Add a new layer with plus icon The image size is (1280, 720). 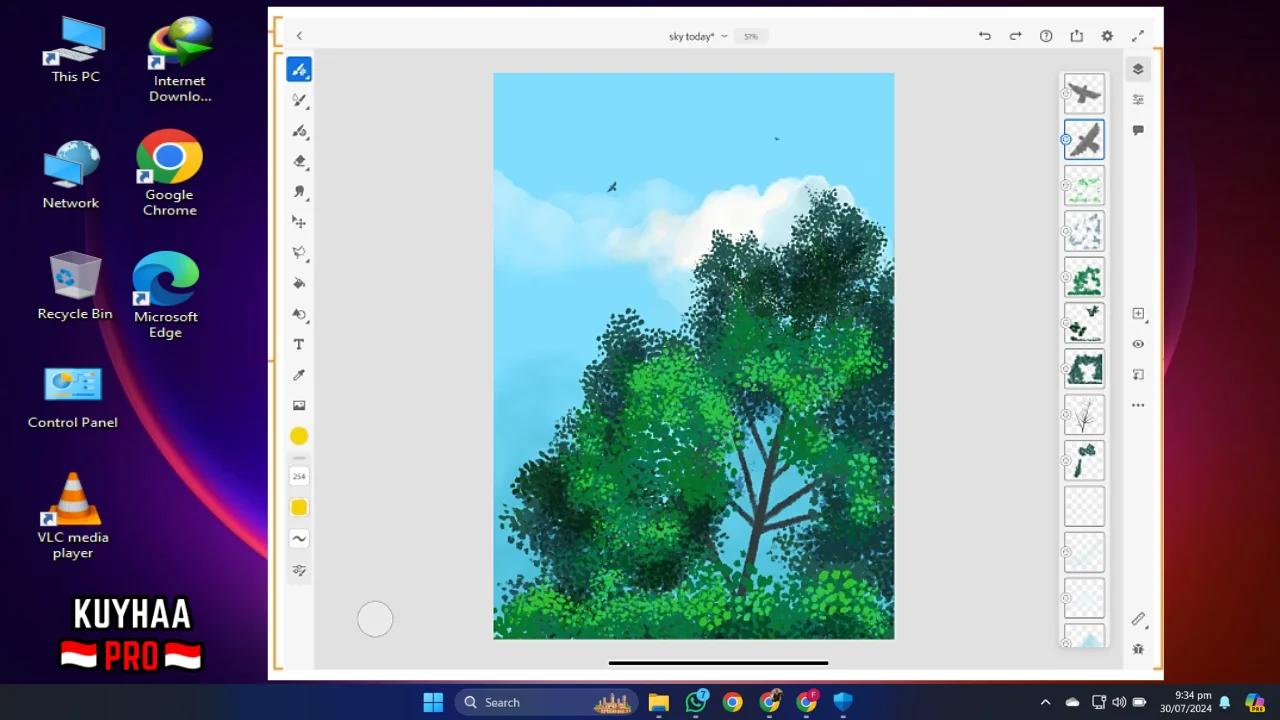click(1138, 313)
